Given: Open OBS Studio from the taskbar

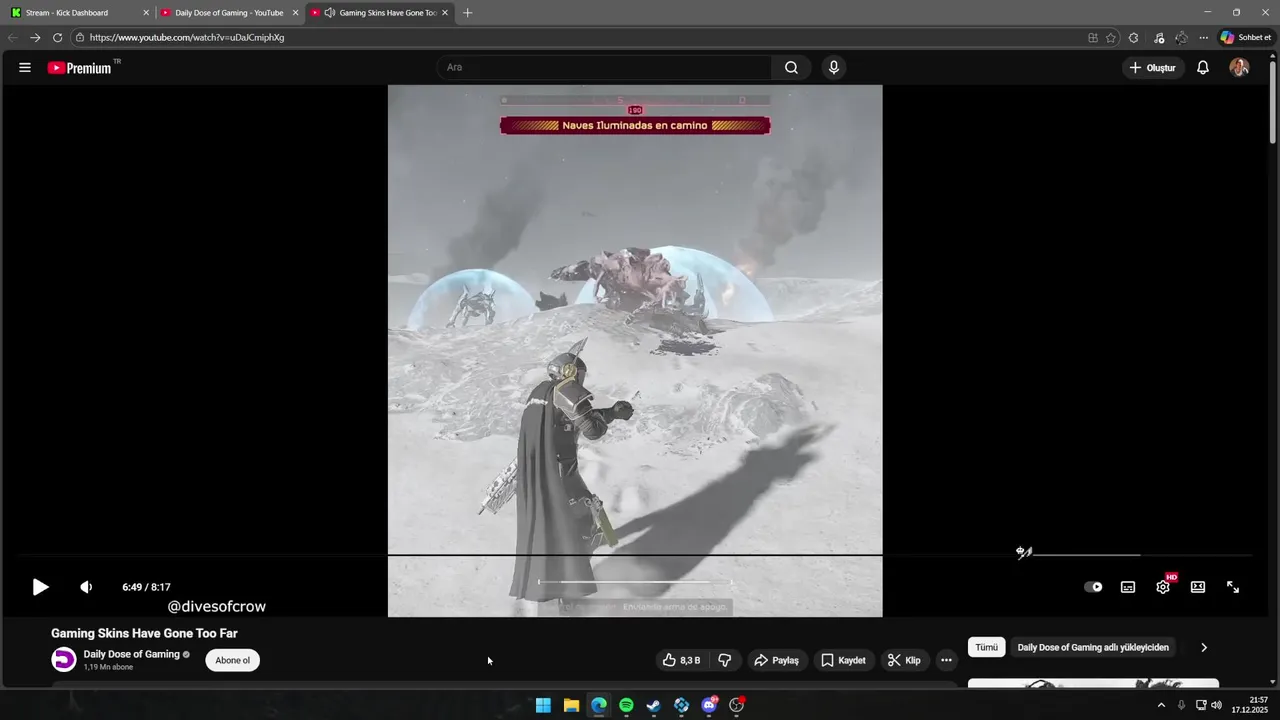Looking at the screenshot, I should 737,705.
